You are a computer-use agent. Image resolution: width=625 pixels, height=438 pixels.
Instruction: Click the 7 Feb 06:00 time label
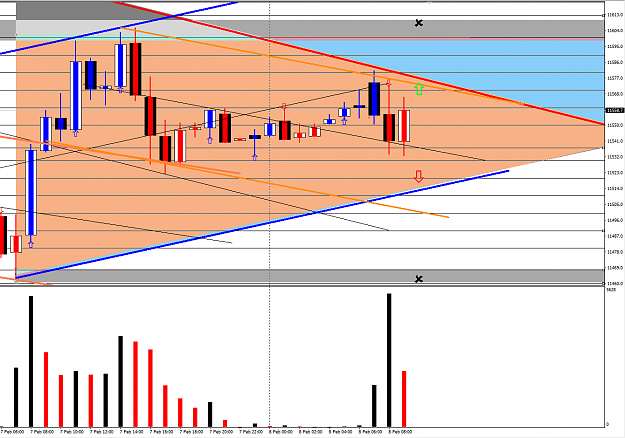(12, 432)
